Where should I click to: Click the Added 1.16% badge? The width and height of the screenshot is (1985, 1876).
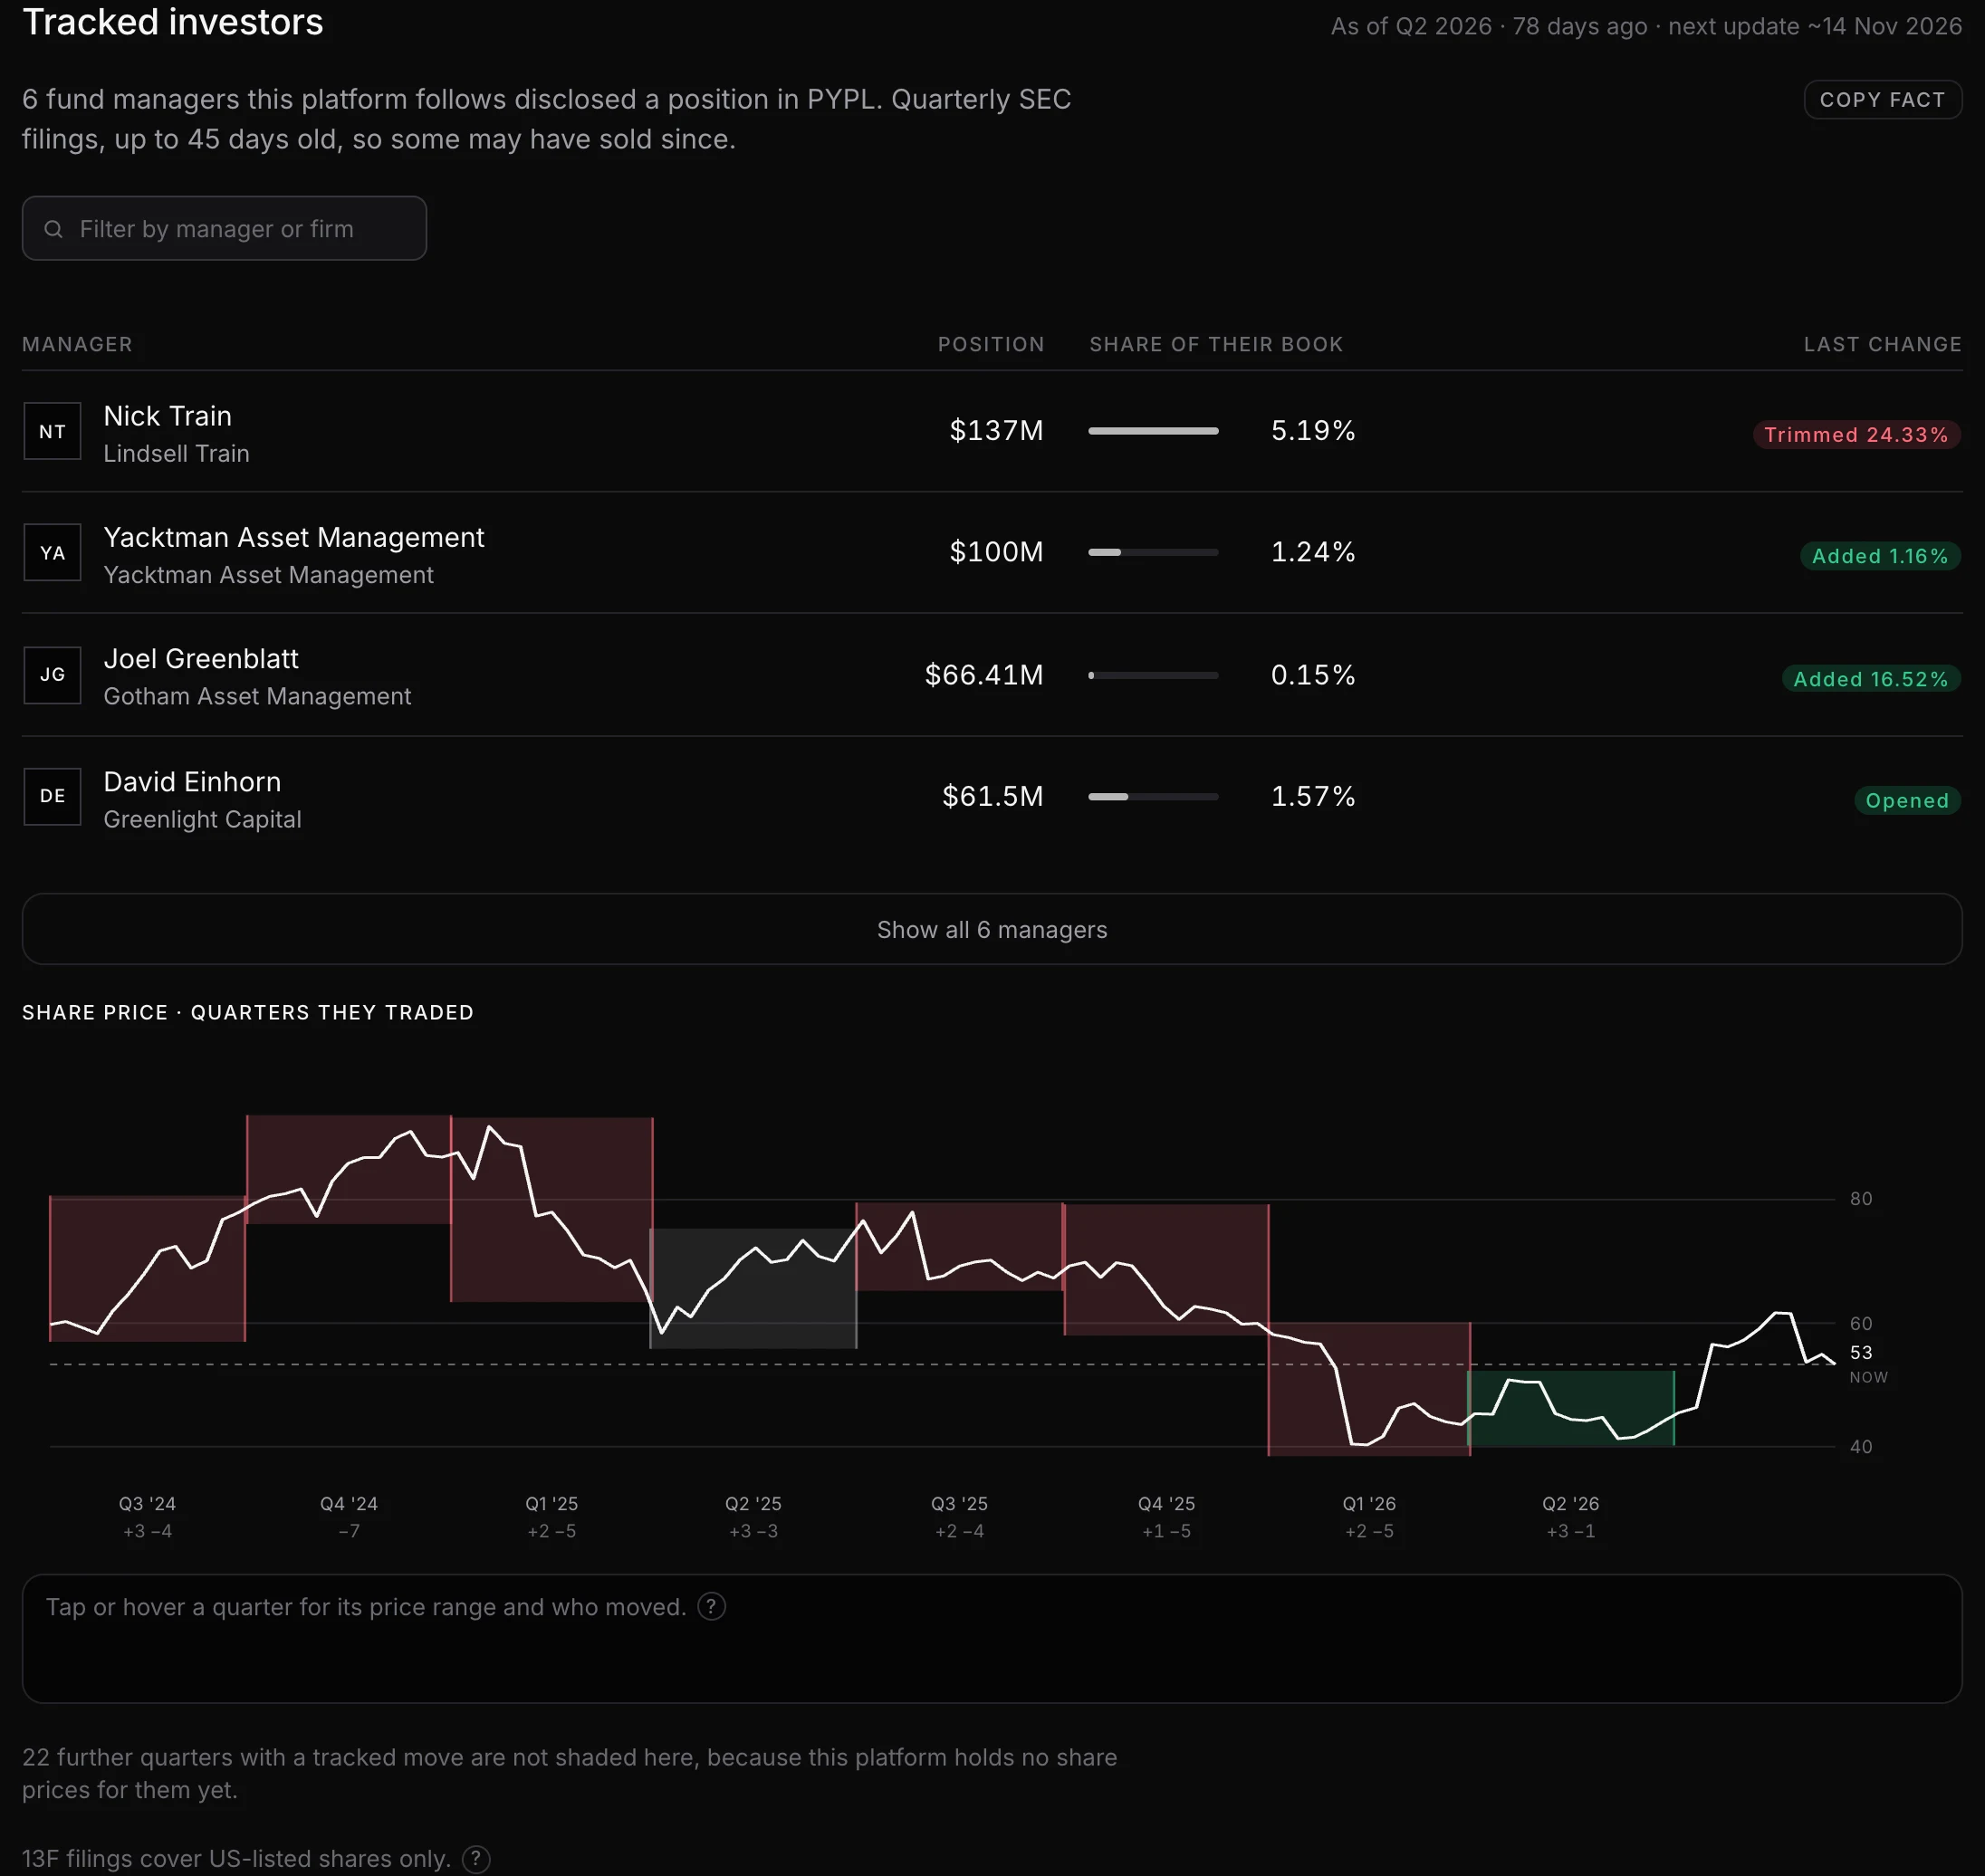[x=1880, y=556]
